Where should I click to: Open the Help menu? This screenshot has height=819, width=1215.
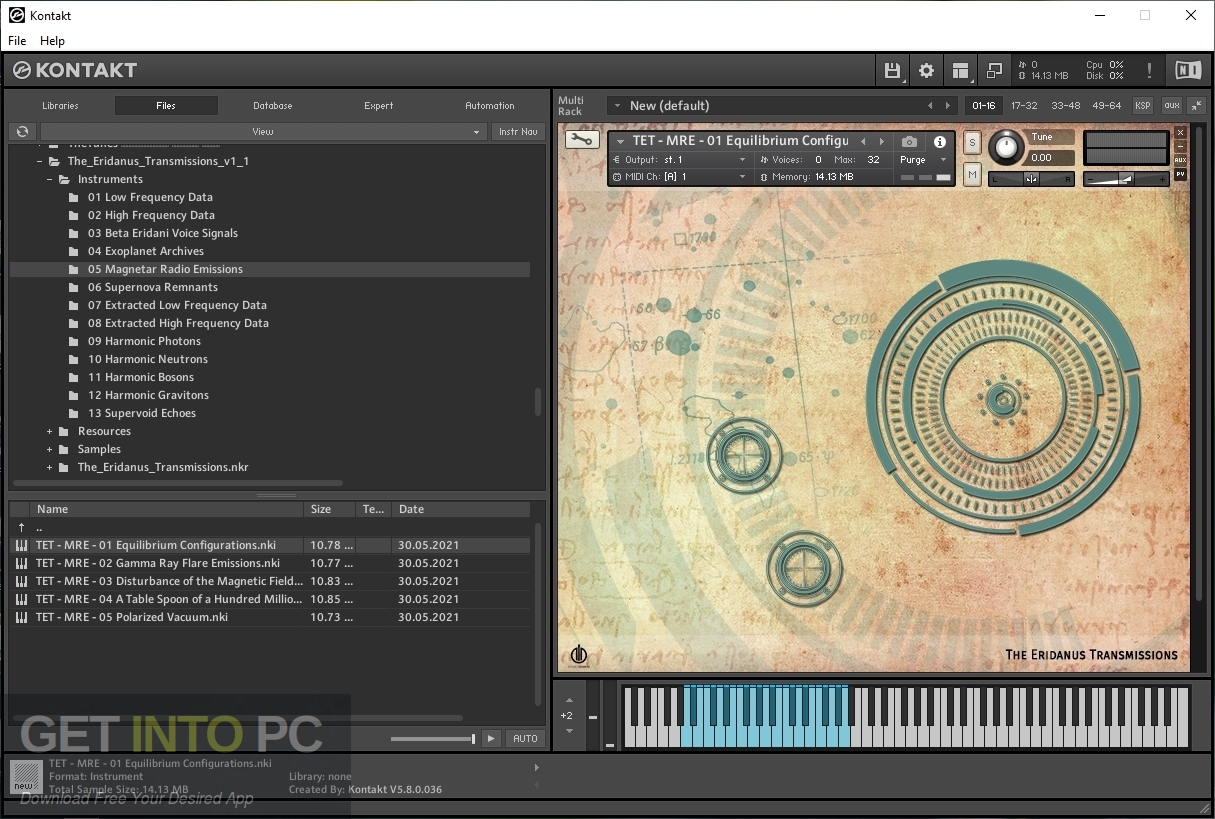(52, 41)
